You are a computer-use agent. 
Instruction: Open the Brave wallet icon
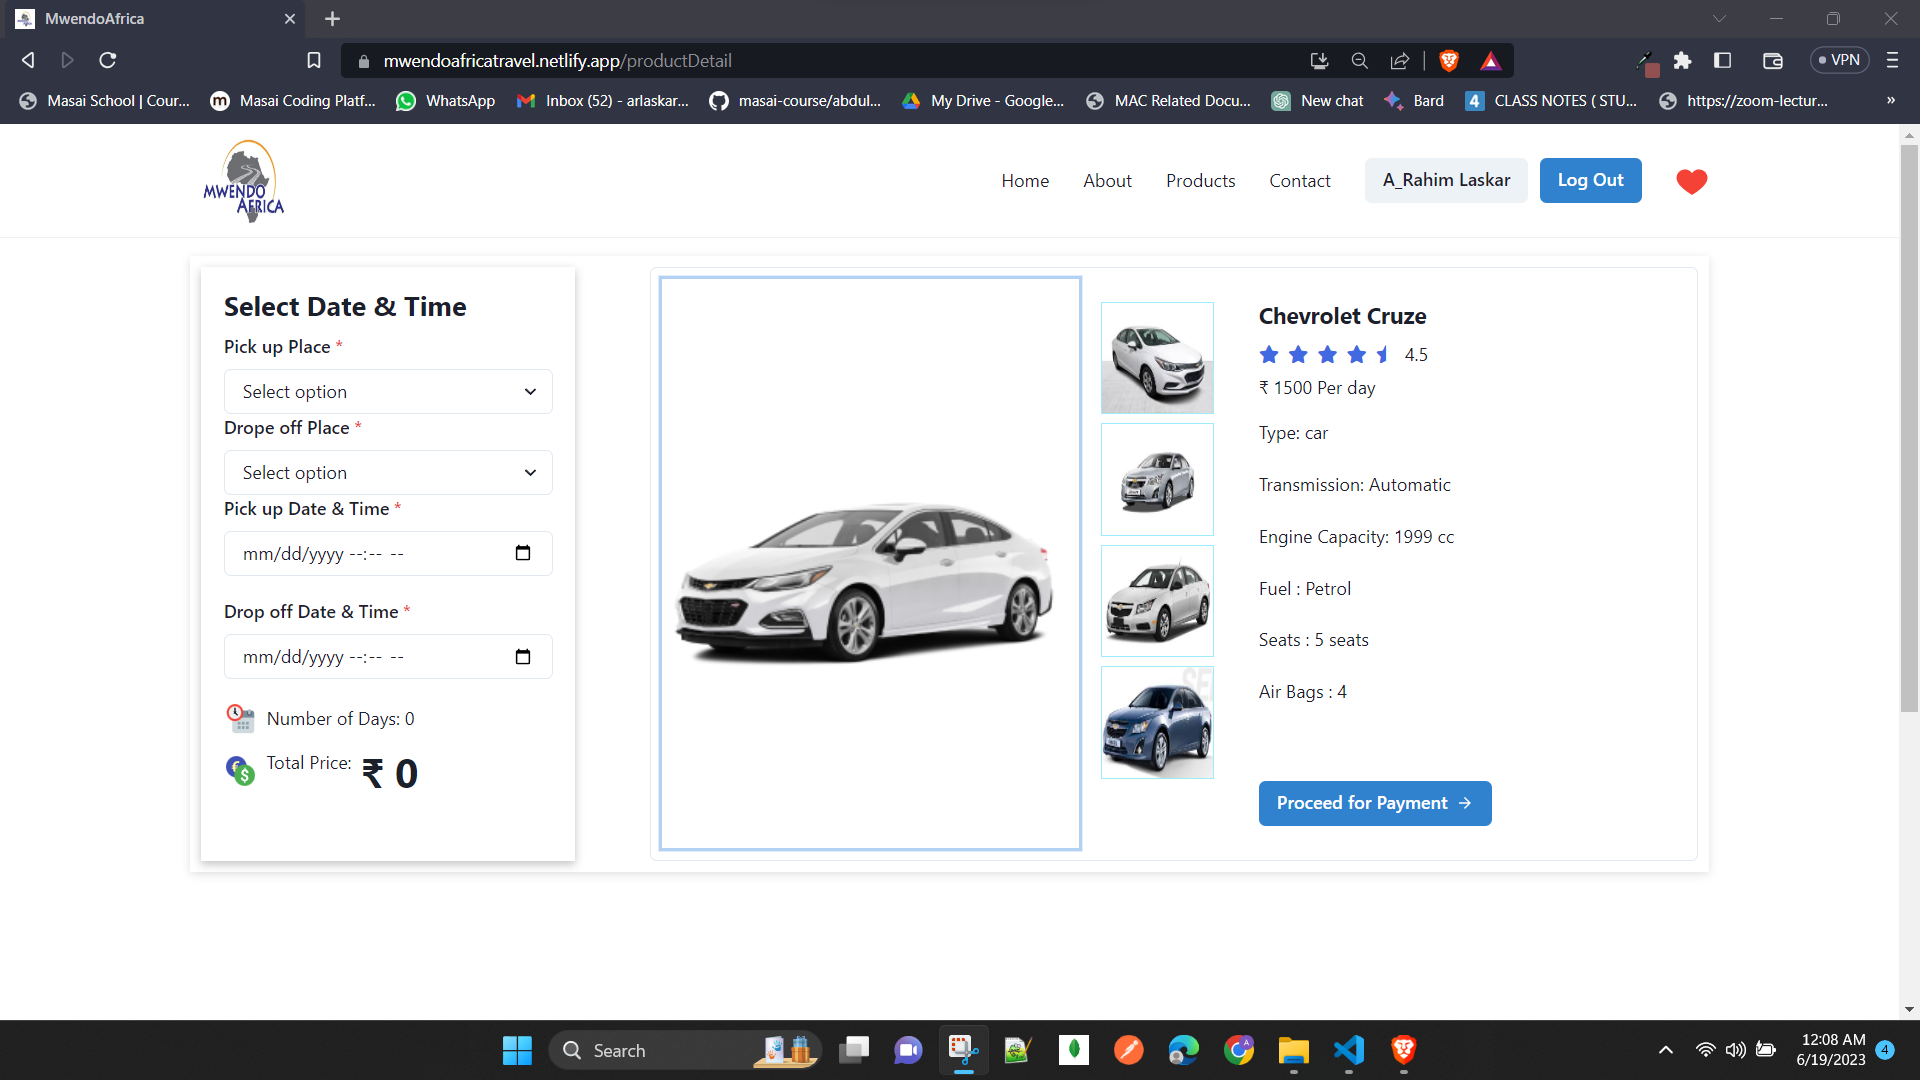tap(1772, 61)
